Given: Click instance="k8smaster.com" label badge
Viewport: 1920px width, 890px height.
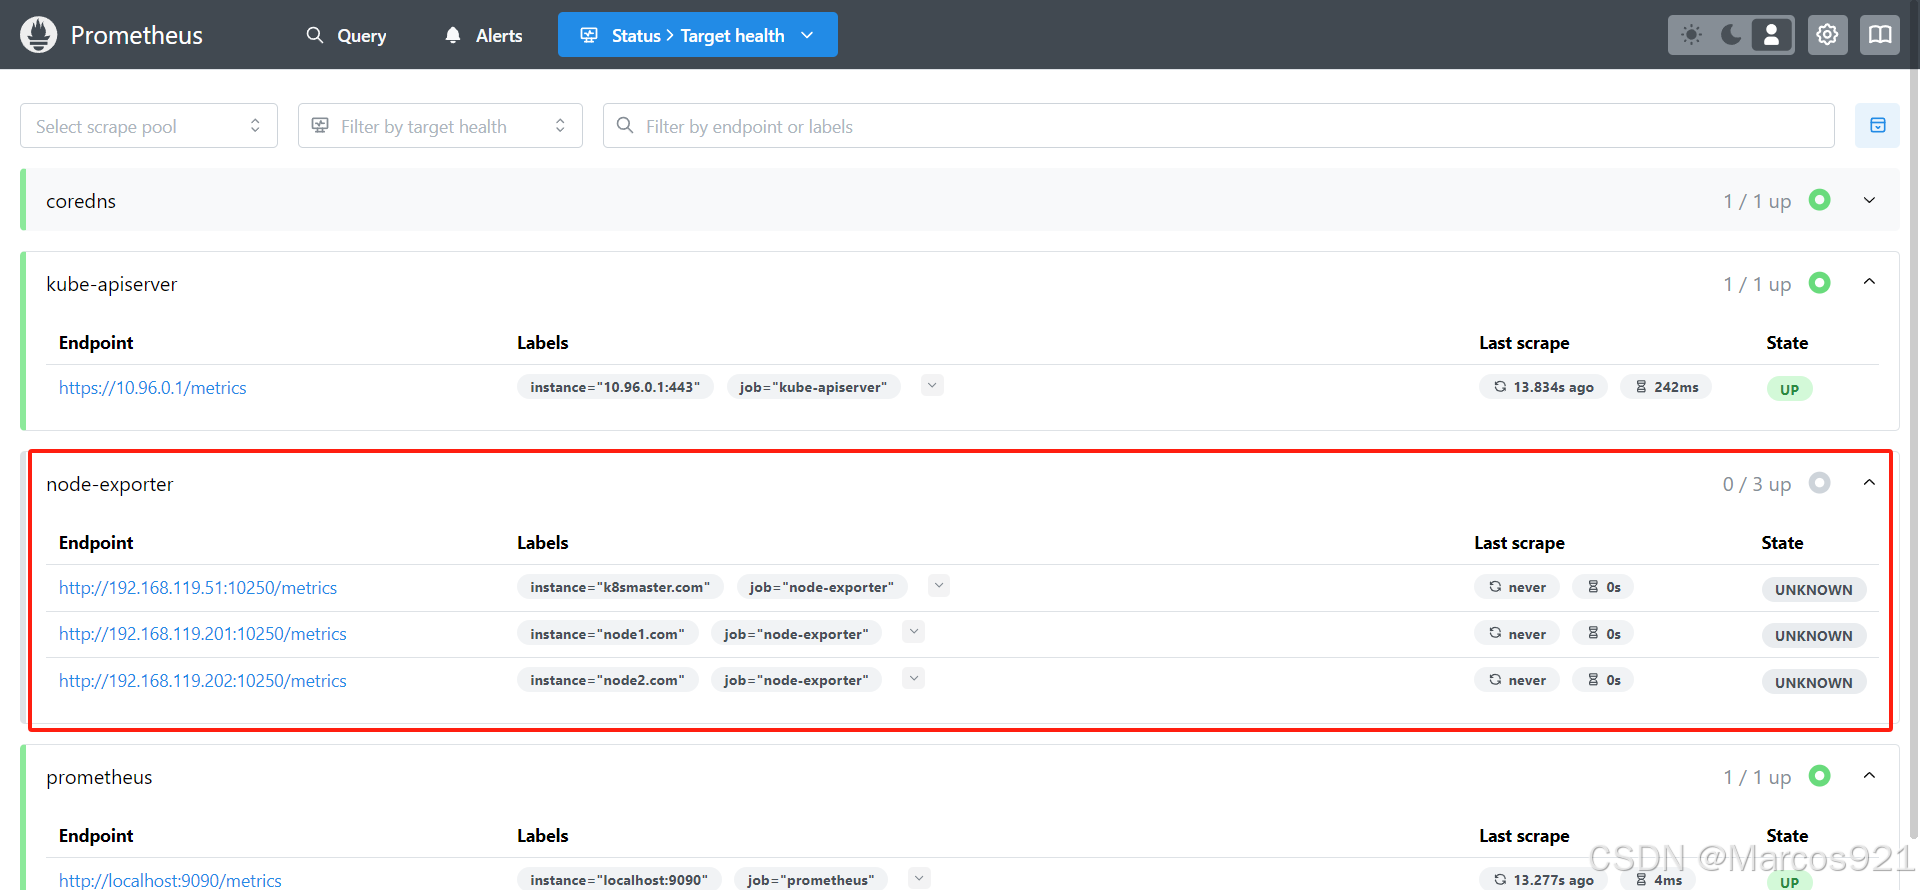Looking at the screenshot, I should point(620,587).
